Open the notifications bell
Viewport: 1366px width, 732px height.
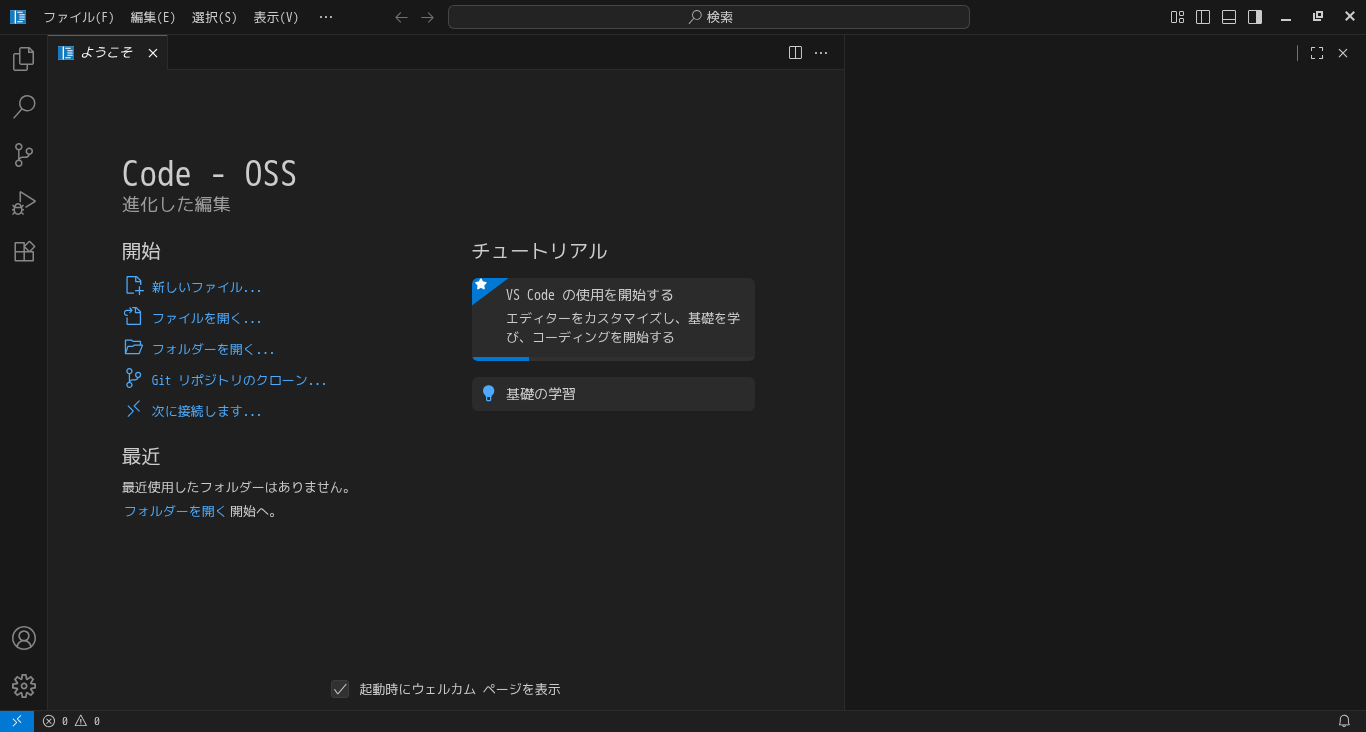1344,721
